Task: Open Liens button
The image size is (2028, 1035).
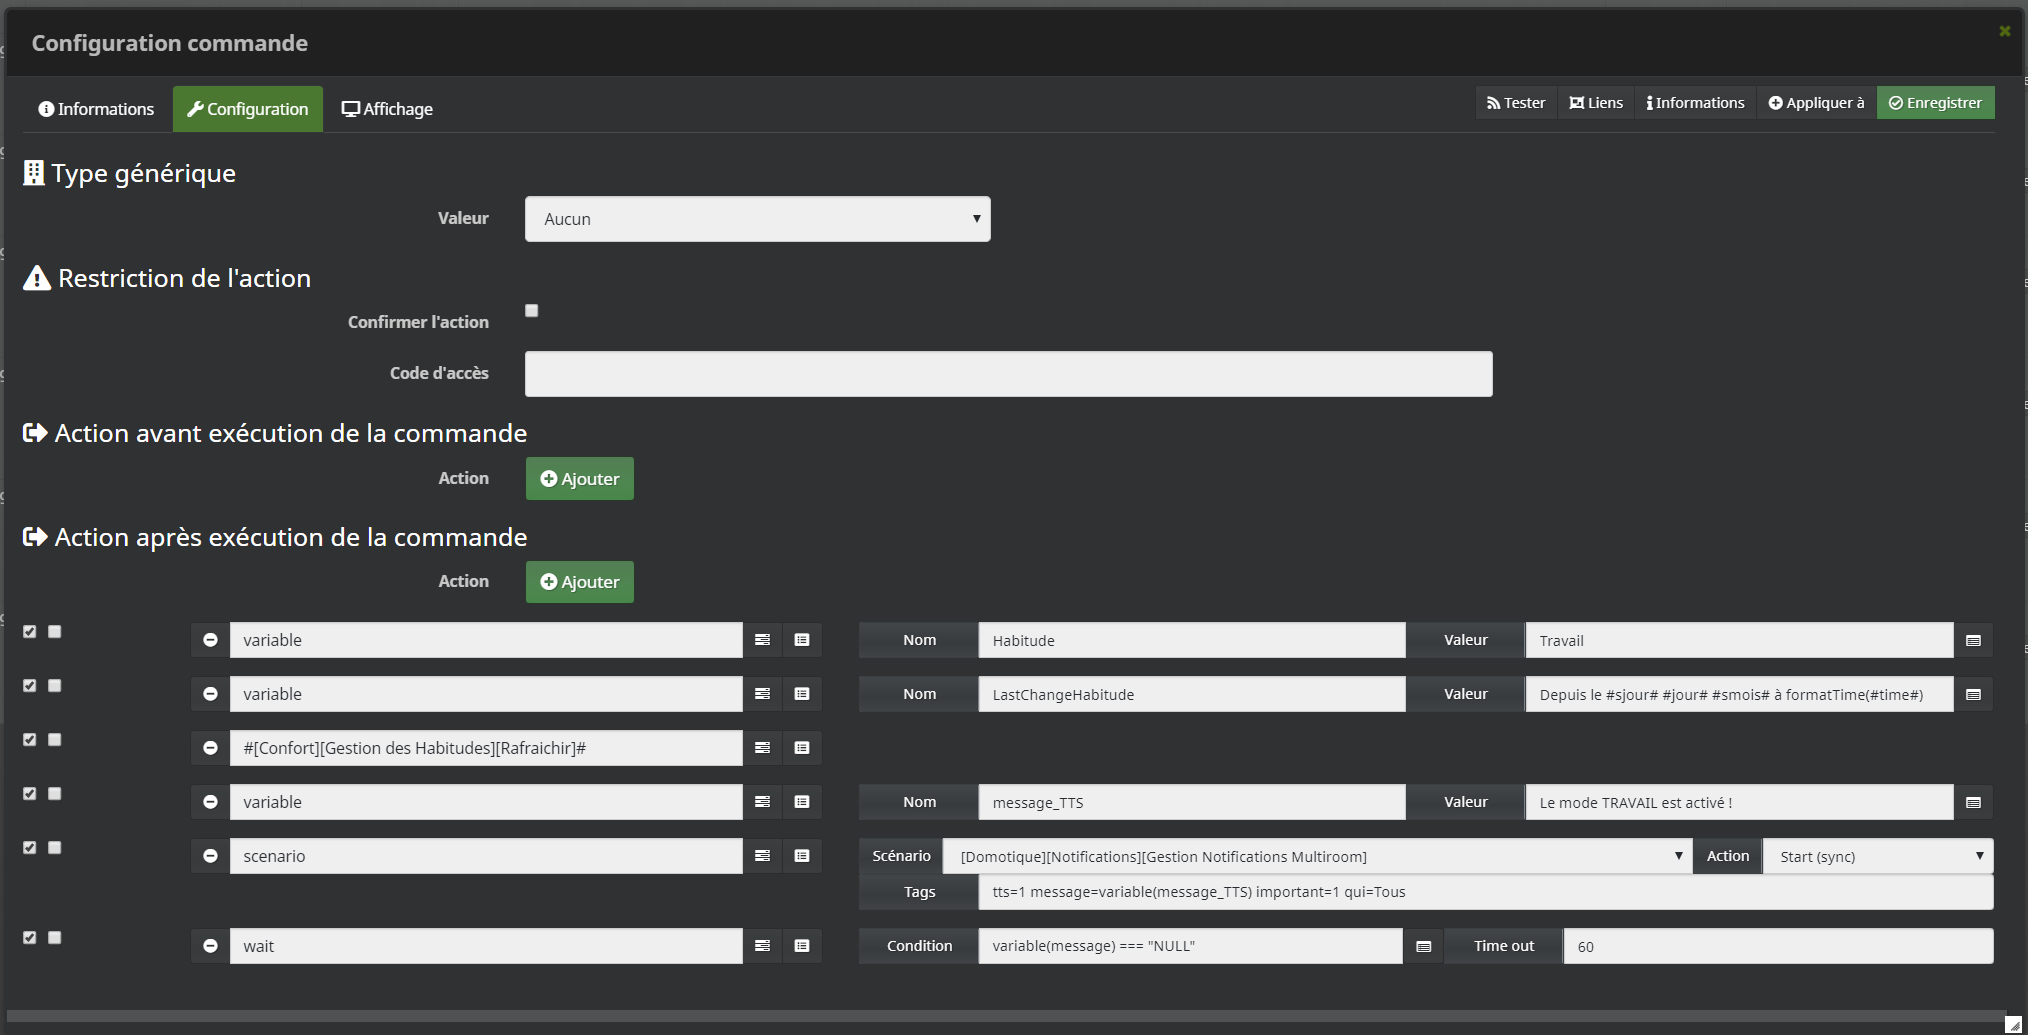Action: click(x=1596, y=103)
